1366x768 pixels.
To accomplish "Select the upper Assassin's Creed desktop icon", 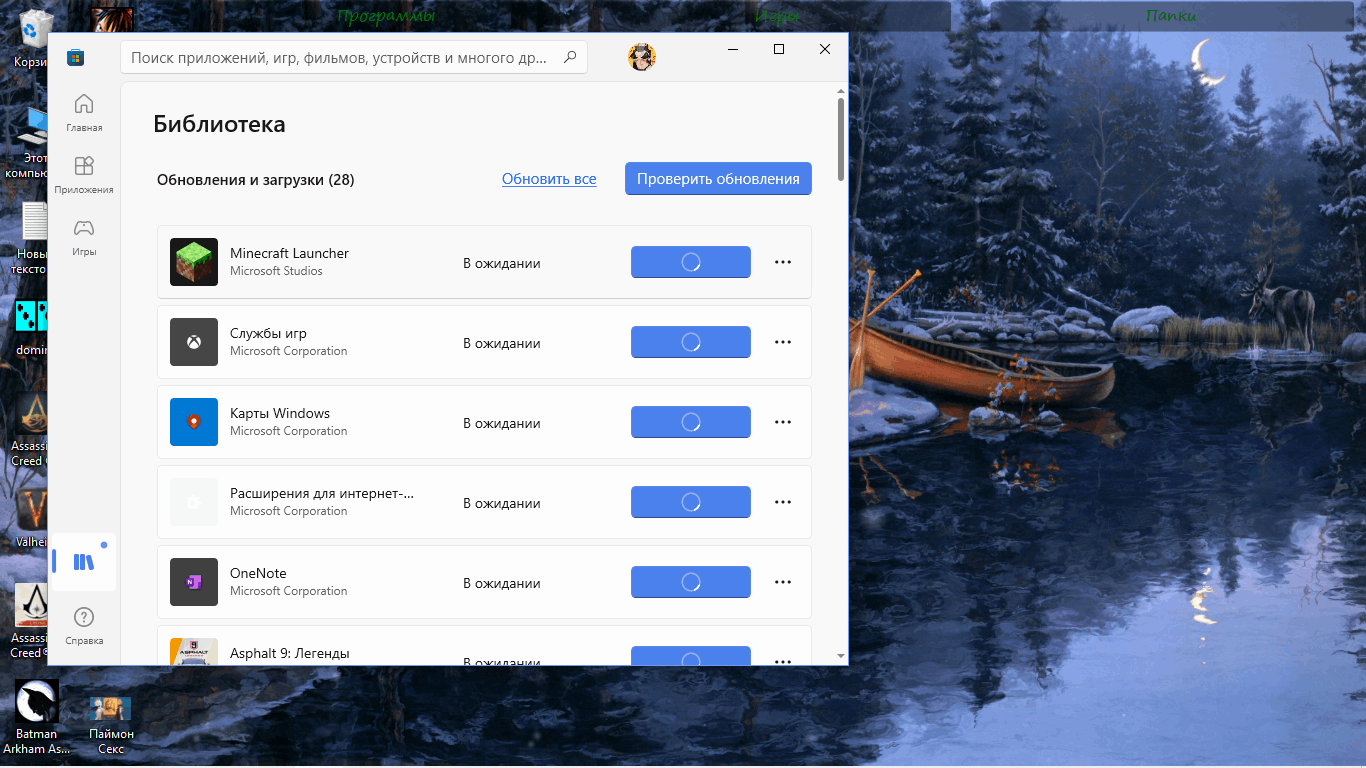I will 29,430.
